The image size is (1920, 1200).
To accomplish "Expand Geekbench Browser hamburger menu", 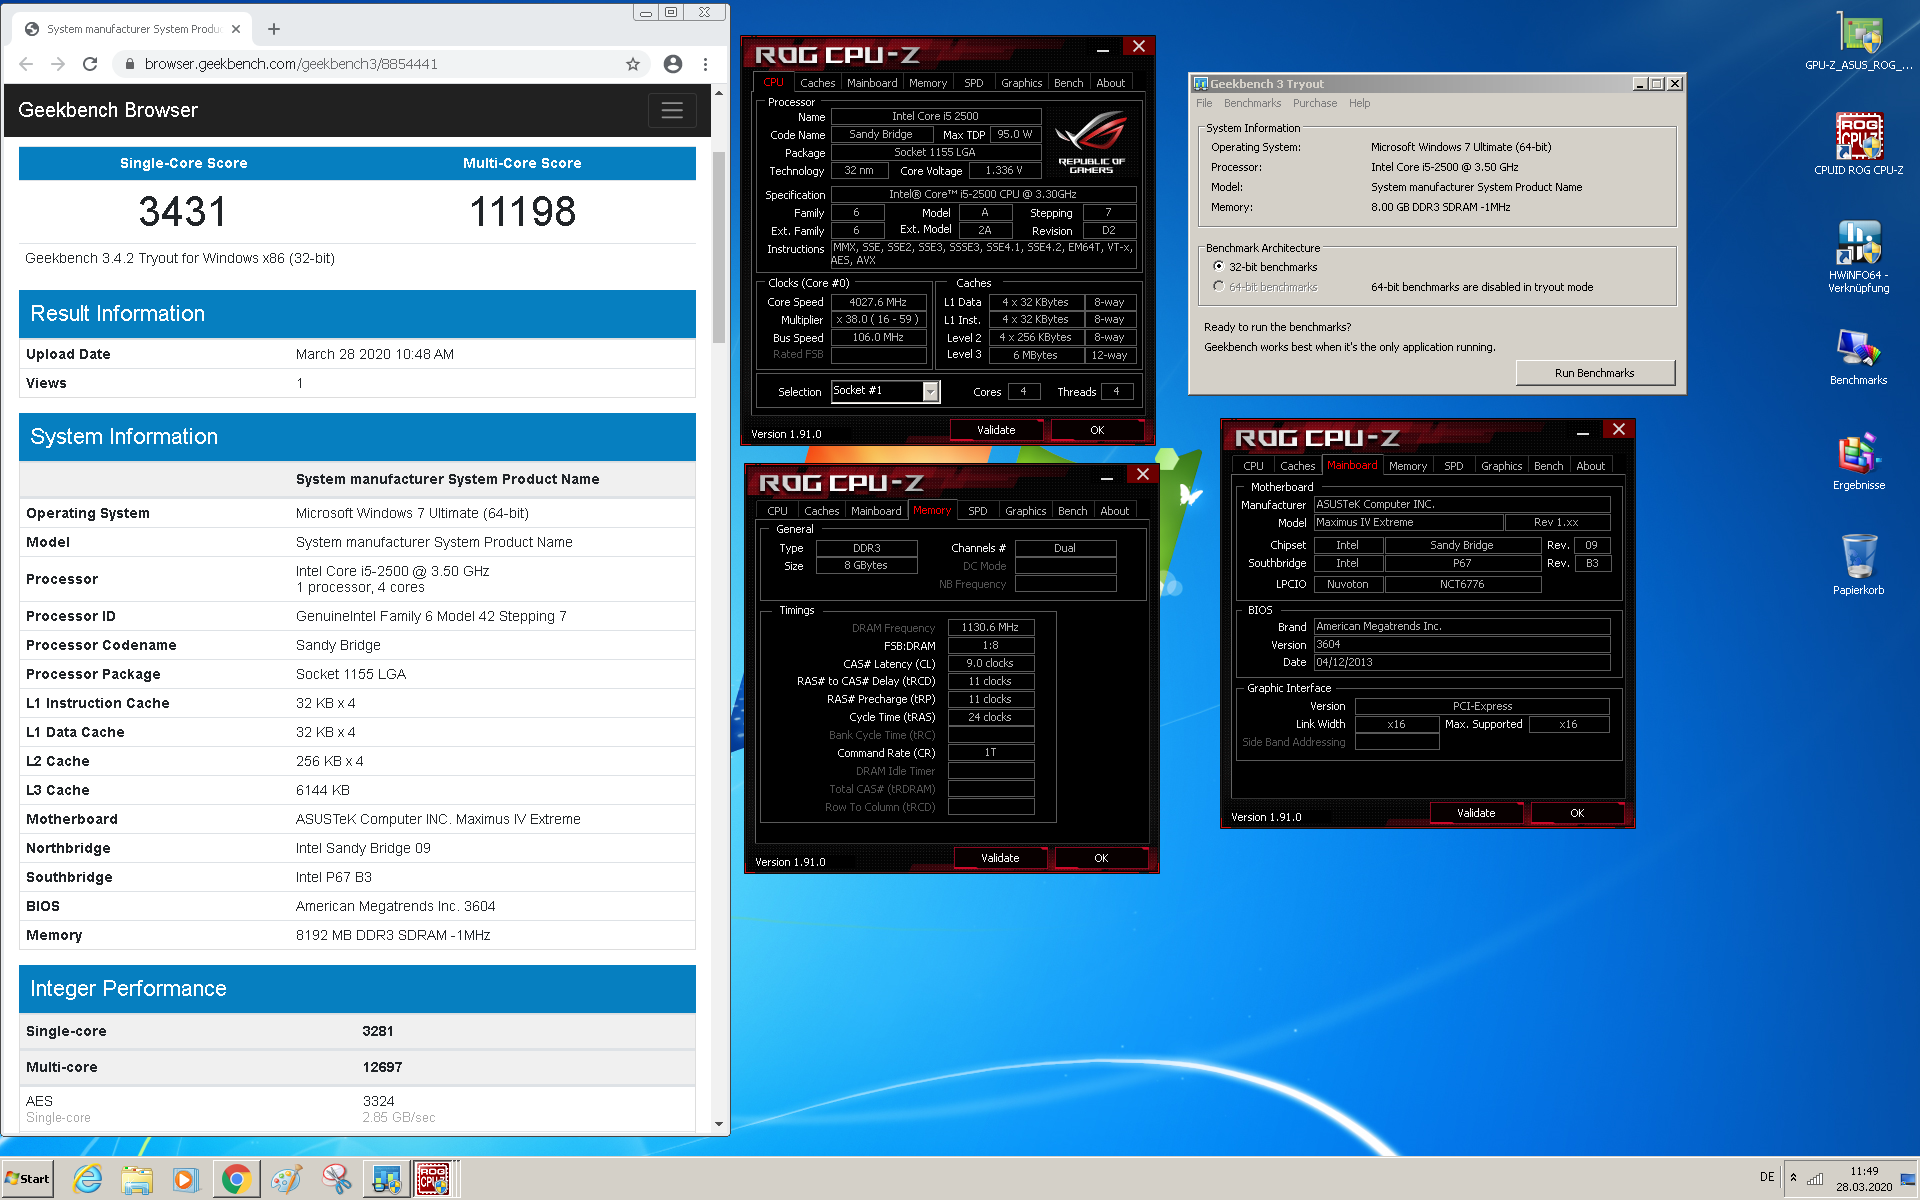I will (672, 110).
